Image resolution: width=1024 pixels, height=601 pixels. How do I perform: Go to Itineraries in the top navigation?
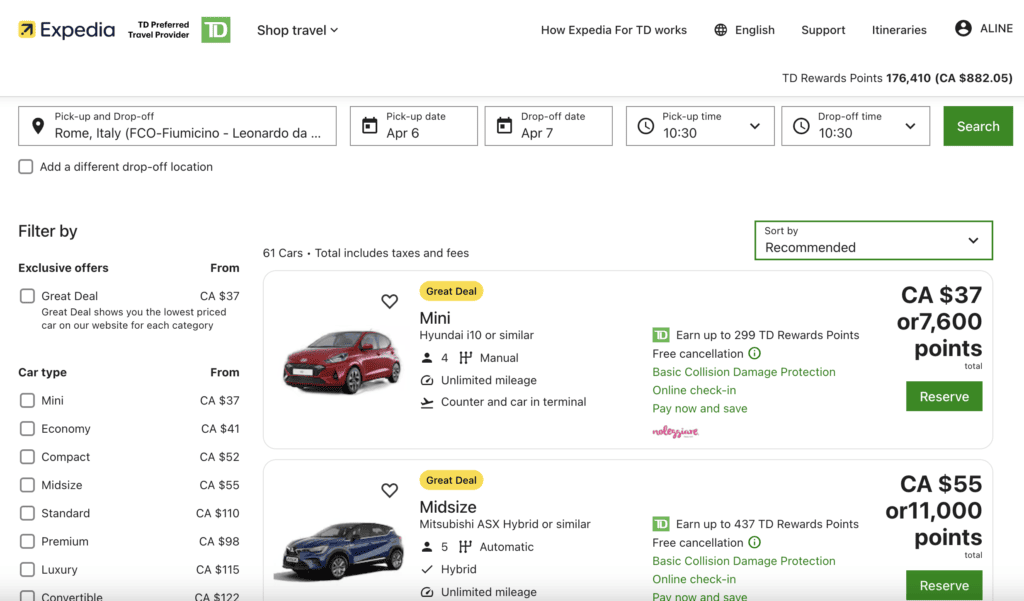click(899, 30)
